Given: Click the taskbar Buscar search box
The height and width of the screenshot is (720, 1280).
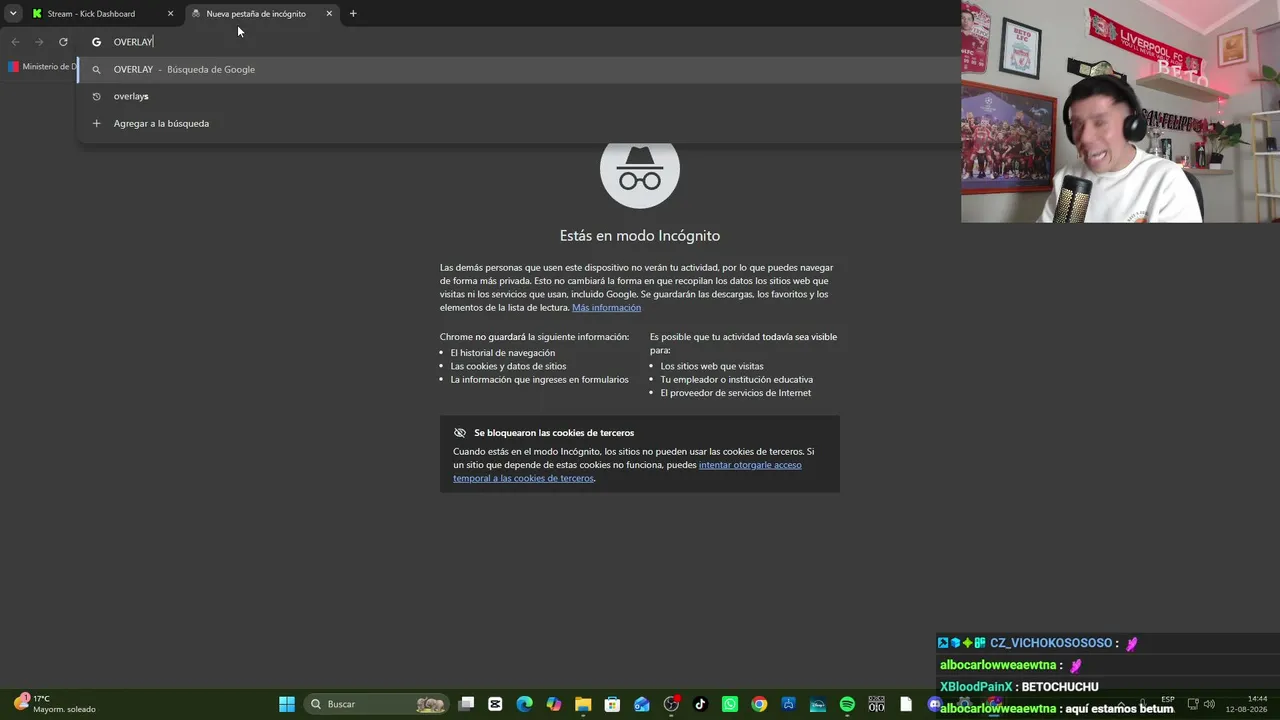Looking at the screenshot, I should click(377, 704).
